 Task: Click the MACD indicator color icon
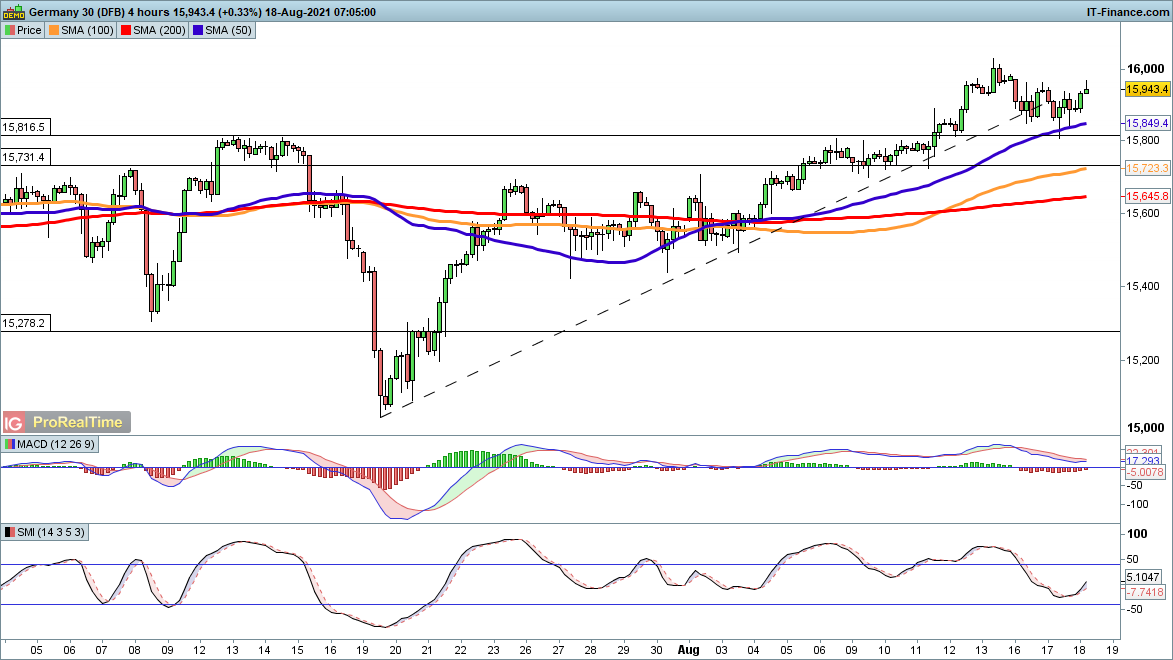10,444
